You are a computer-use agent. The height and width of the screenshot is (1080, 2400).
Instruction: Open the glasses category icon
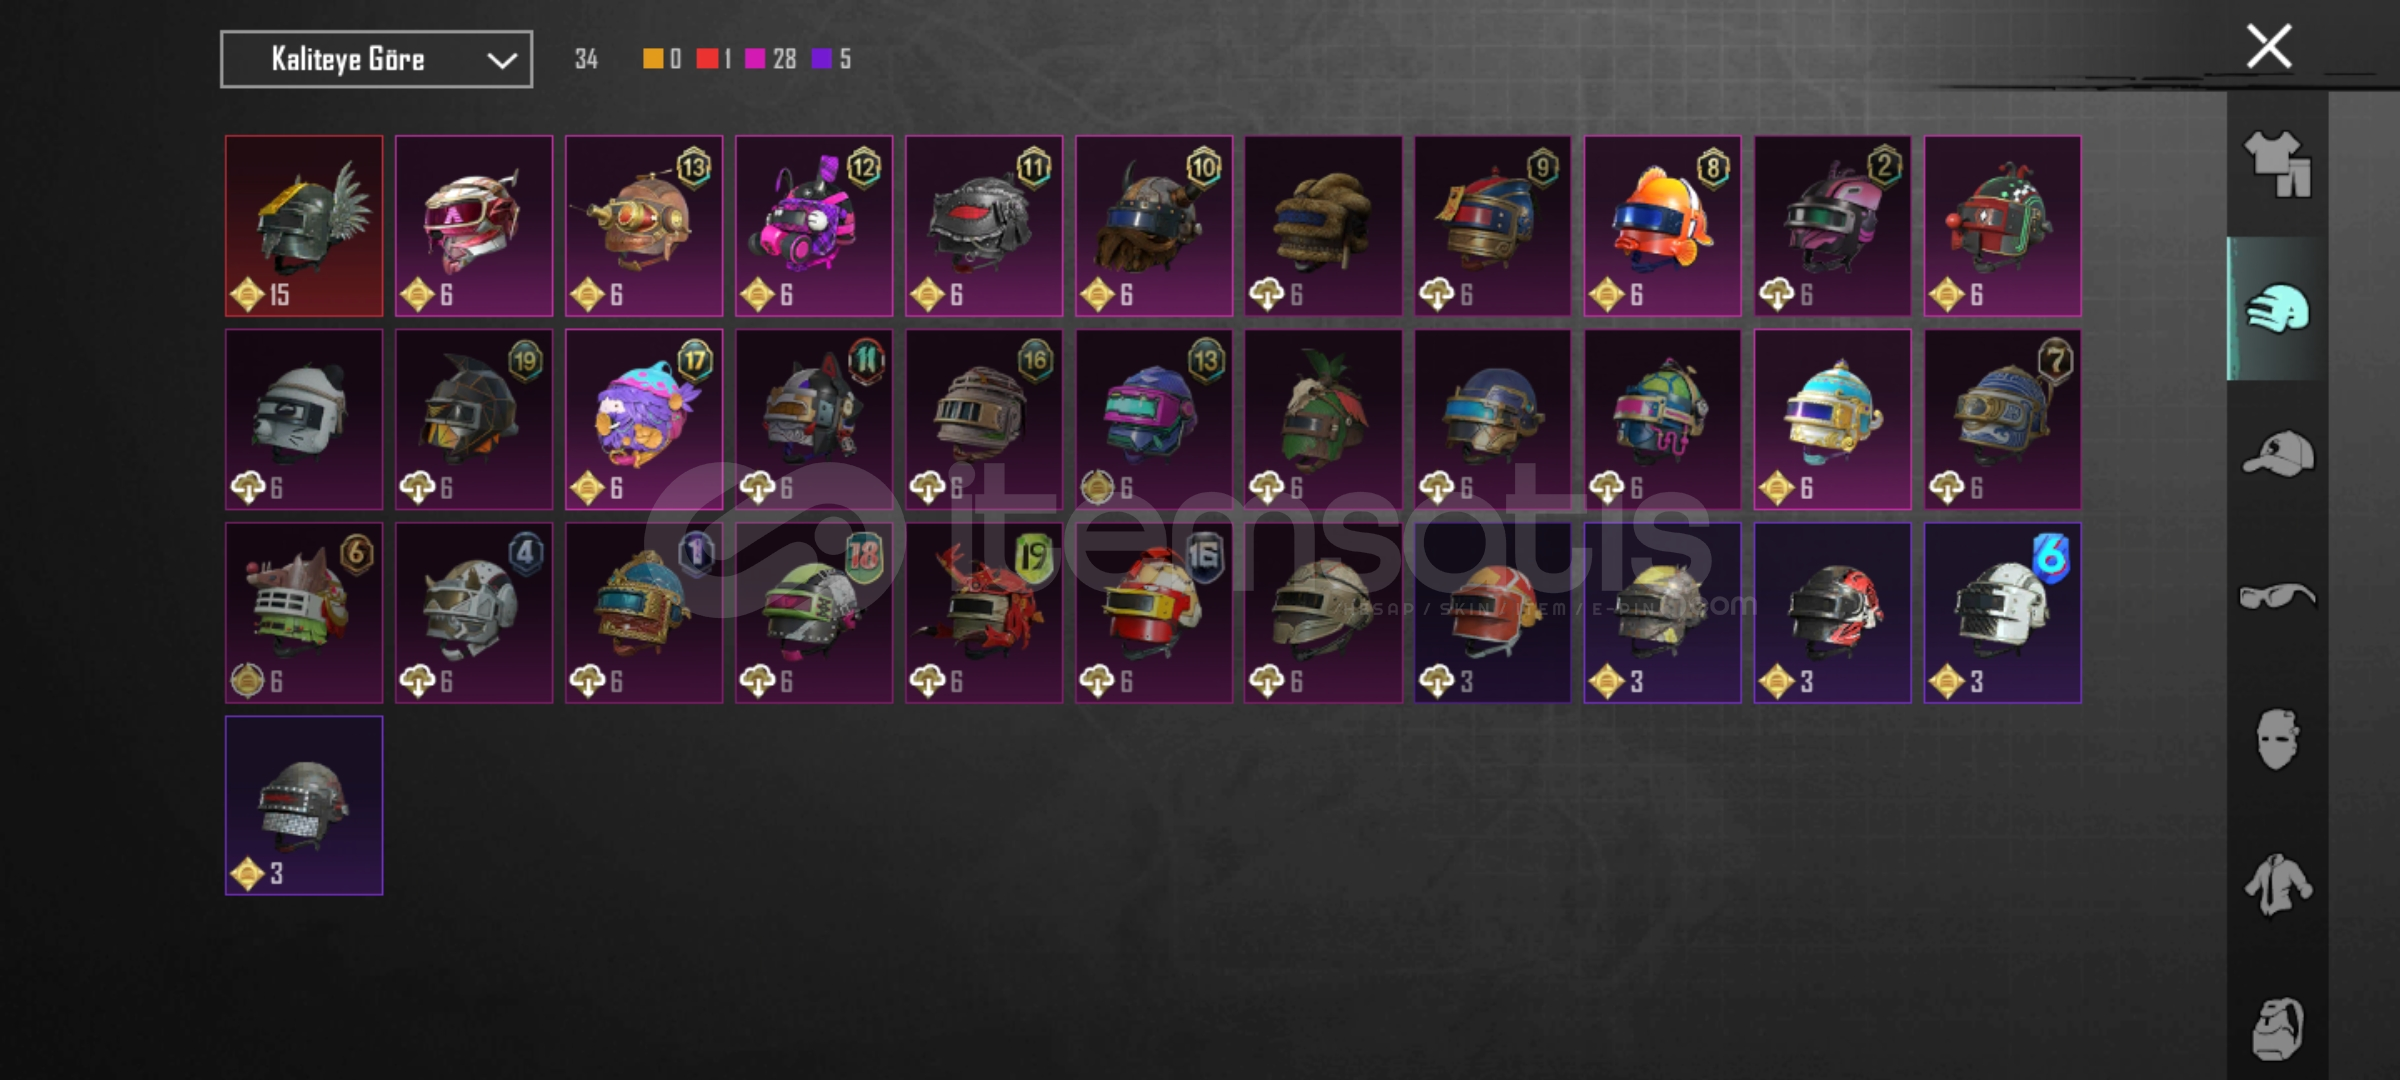point(2277,597)
